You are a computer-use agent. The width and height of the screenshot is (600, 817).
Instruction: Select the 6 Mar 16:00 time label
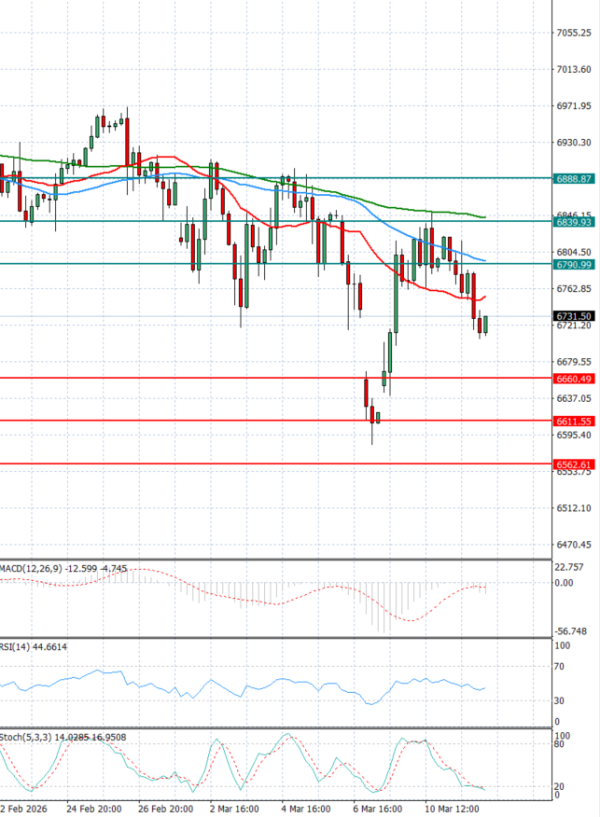(x=376, y=806)
